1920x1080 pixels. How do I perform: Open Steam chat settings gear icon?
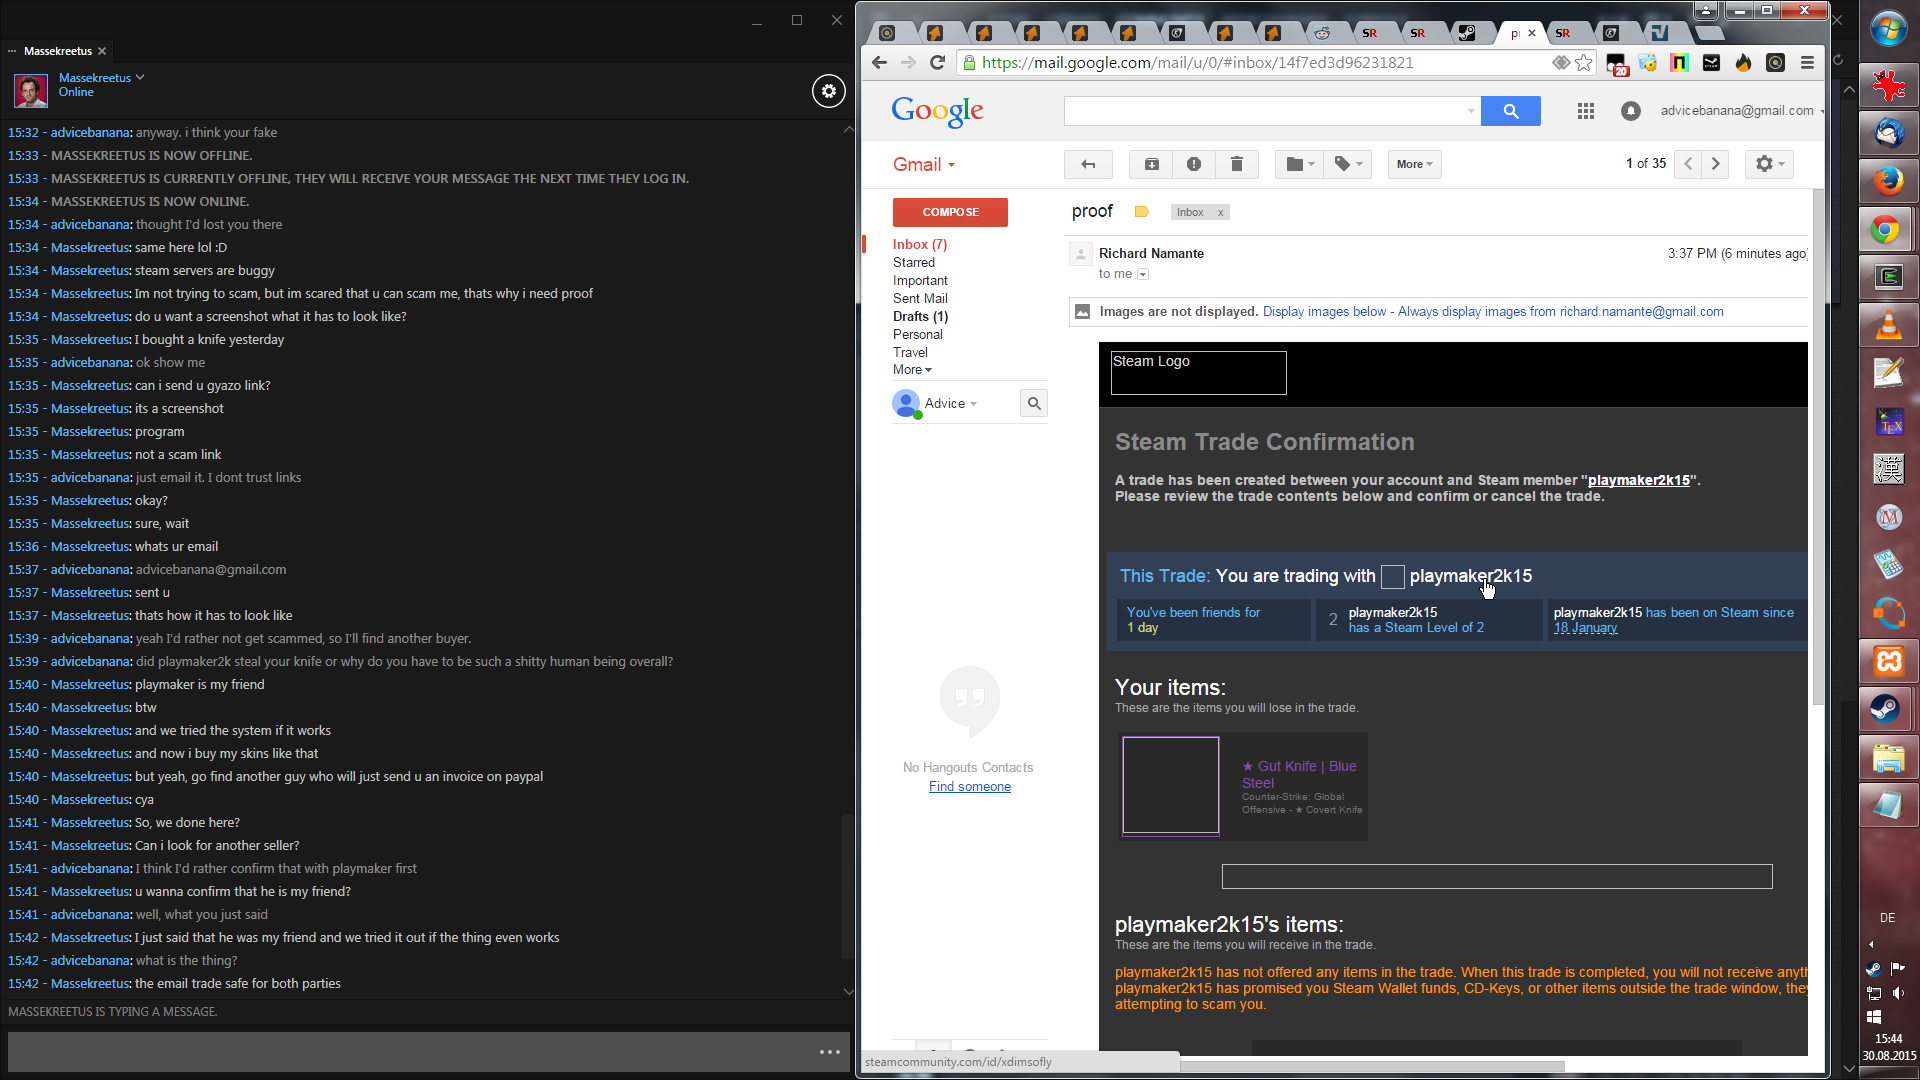(x=828, y=91)
